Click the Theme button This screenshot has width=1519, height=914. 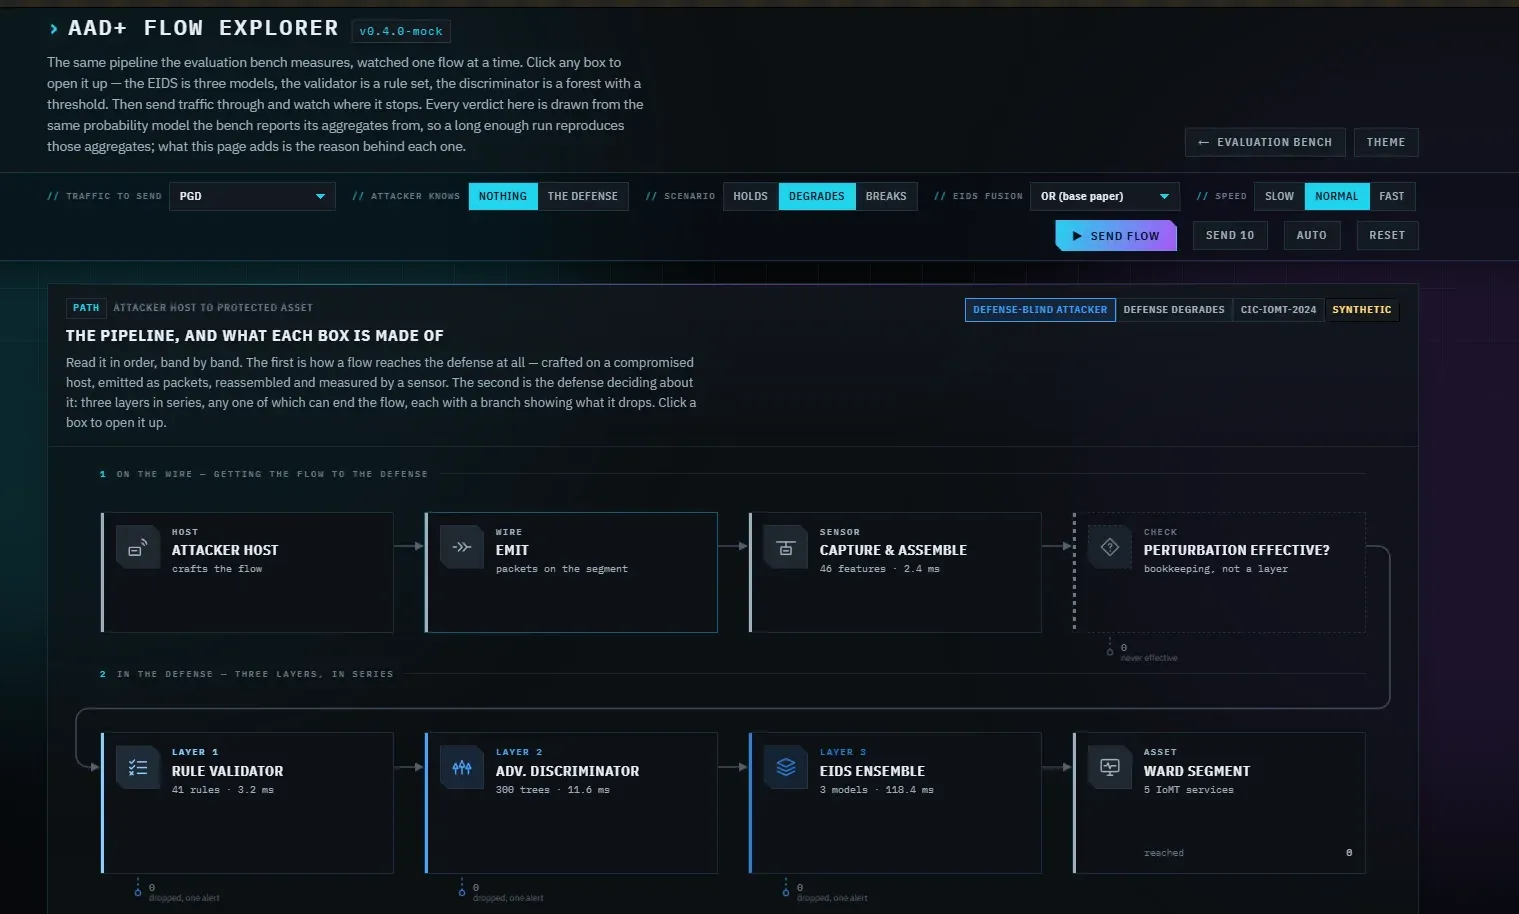pos(1386,142)
